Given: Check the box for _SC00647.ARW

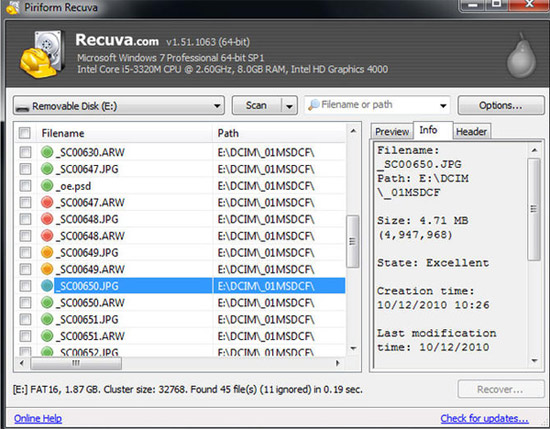Looking at the screenshot, I should point(25,202).
